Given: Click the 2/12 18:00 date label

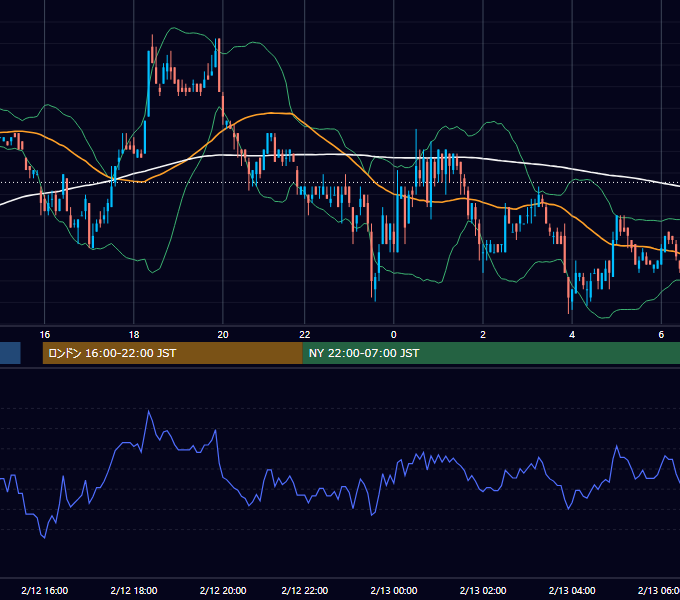Looking at the screenshot, I should coord(134,590).
